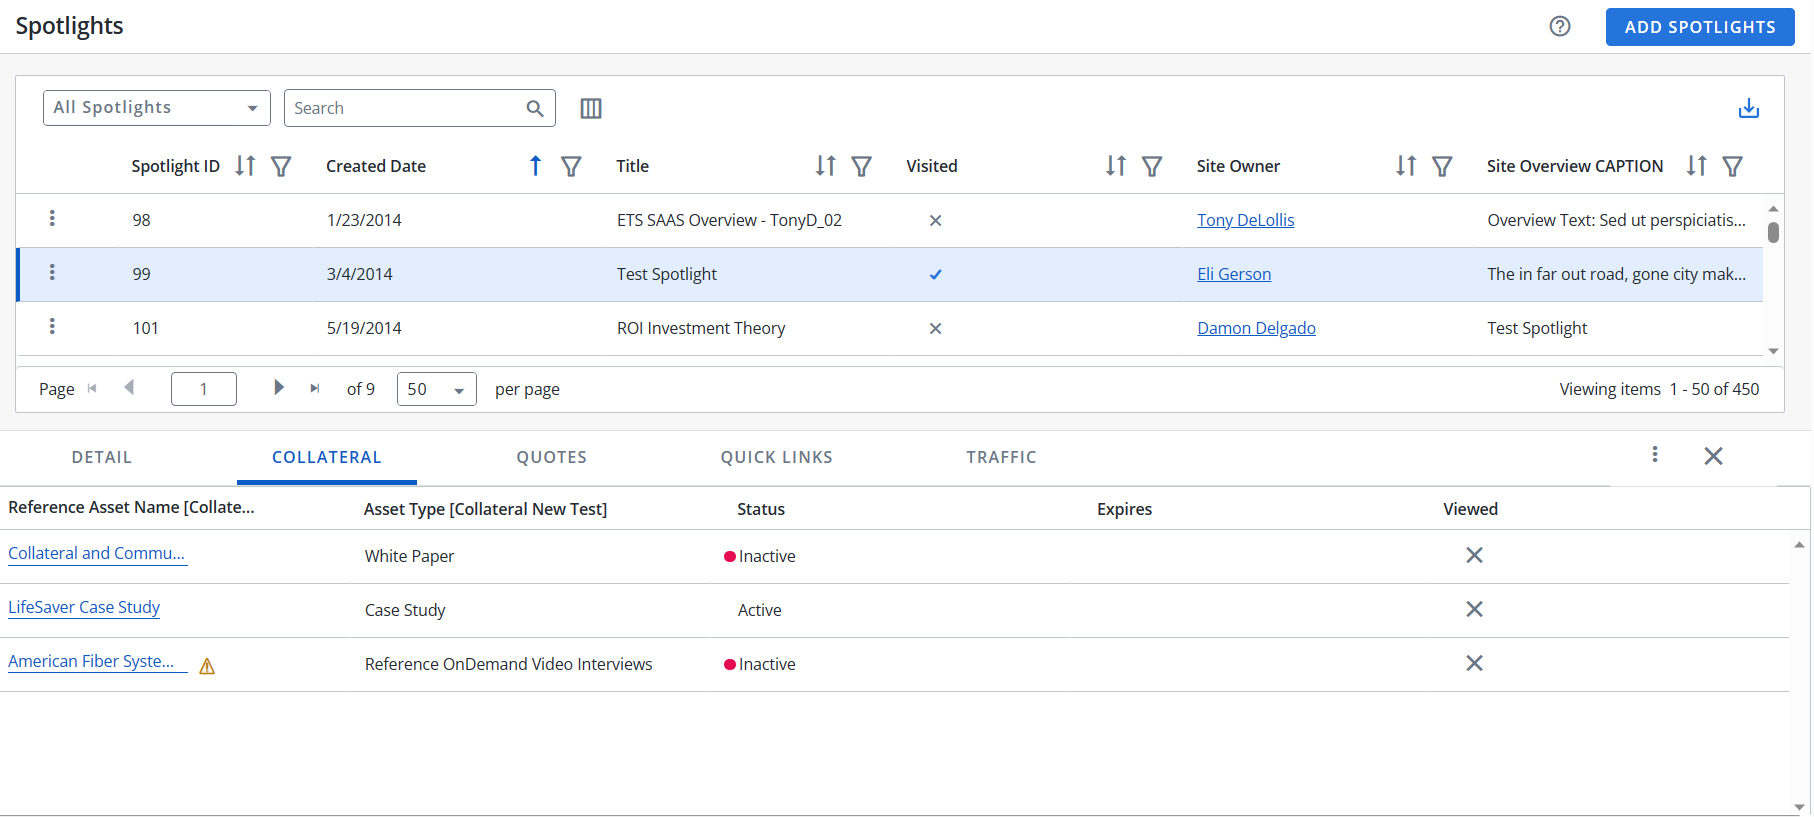This screenshot has width=1814, height=817.
Task: Click spotlight grid scroll down arrow
Action: 1773,351
